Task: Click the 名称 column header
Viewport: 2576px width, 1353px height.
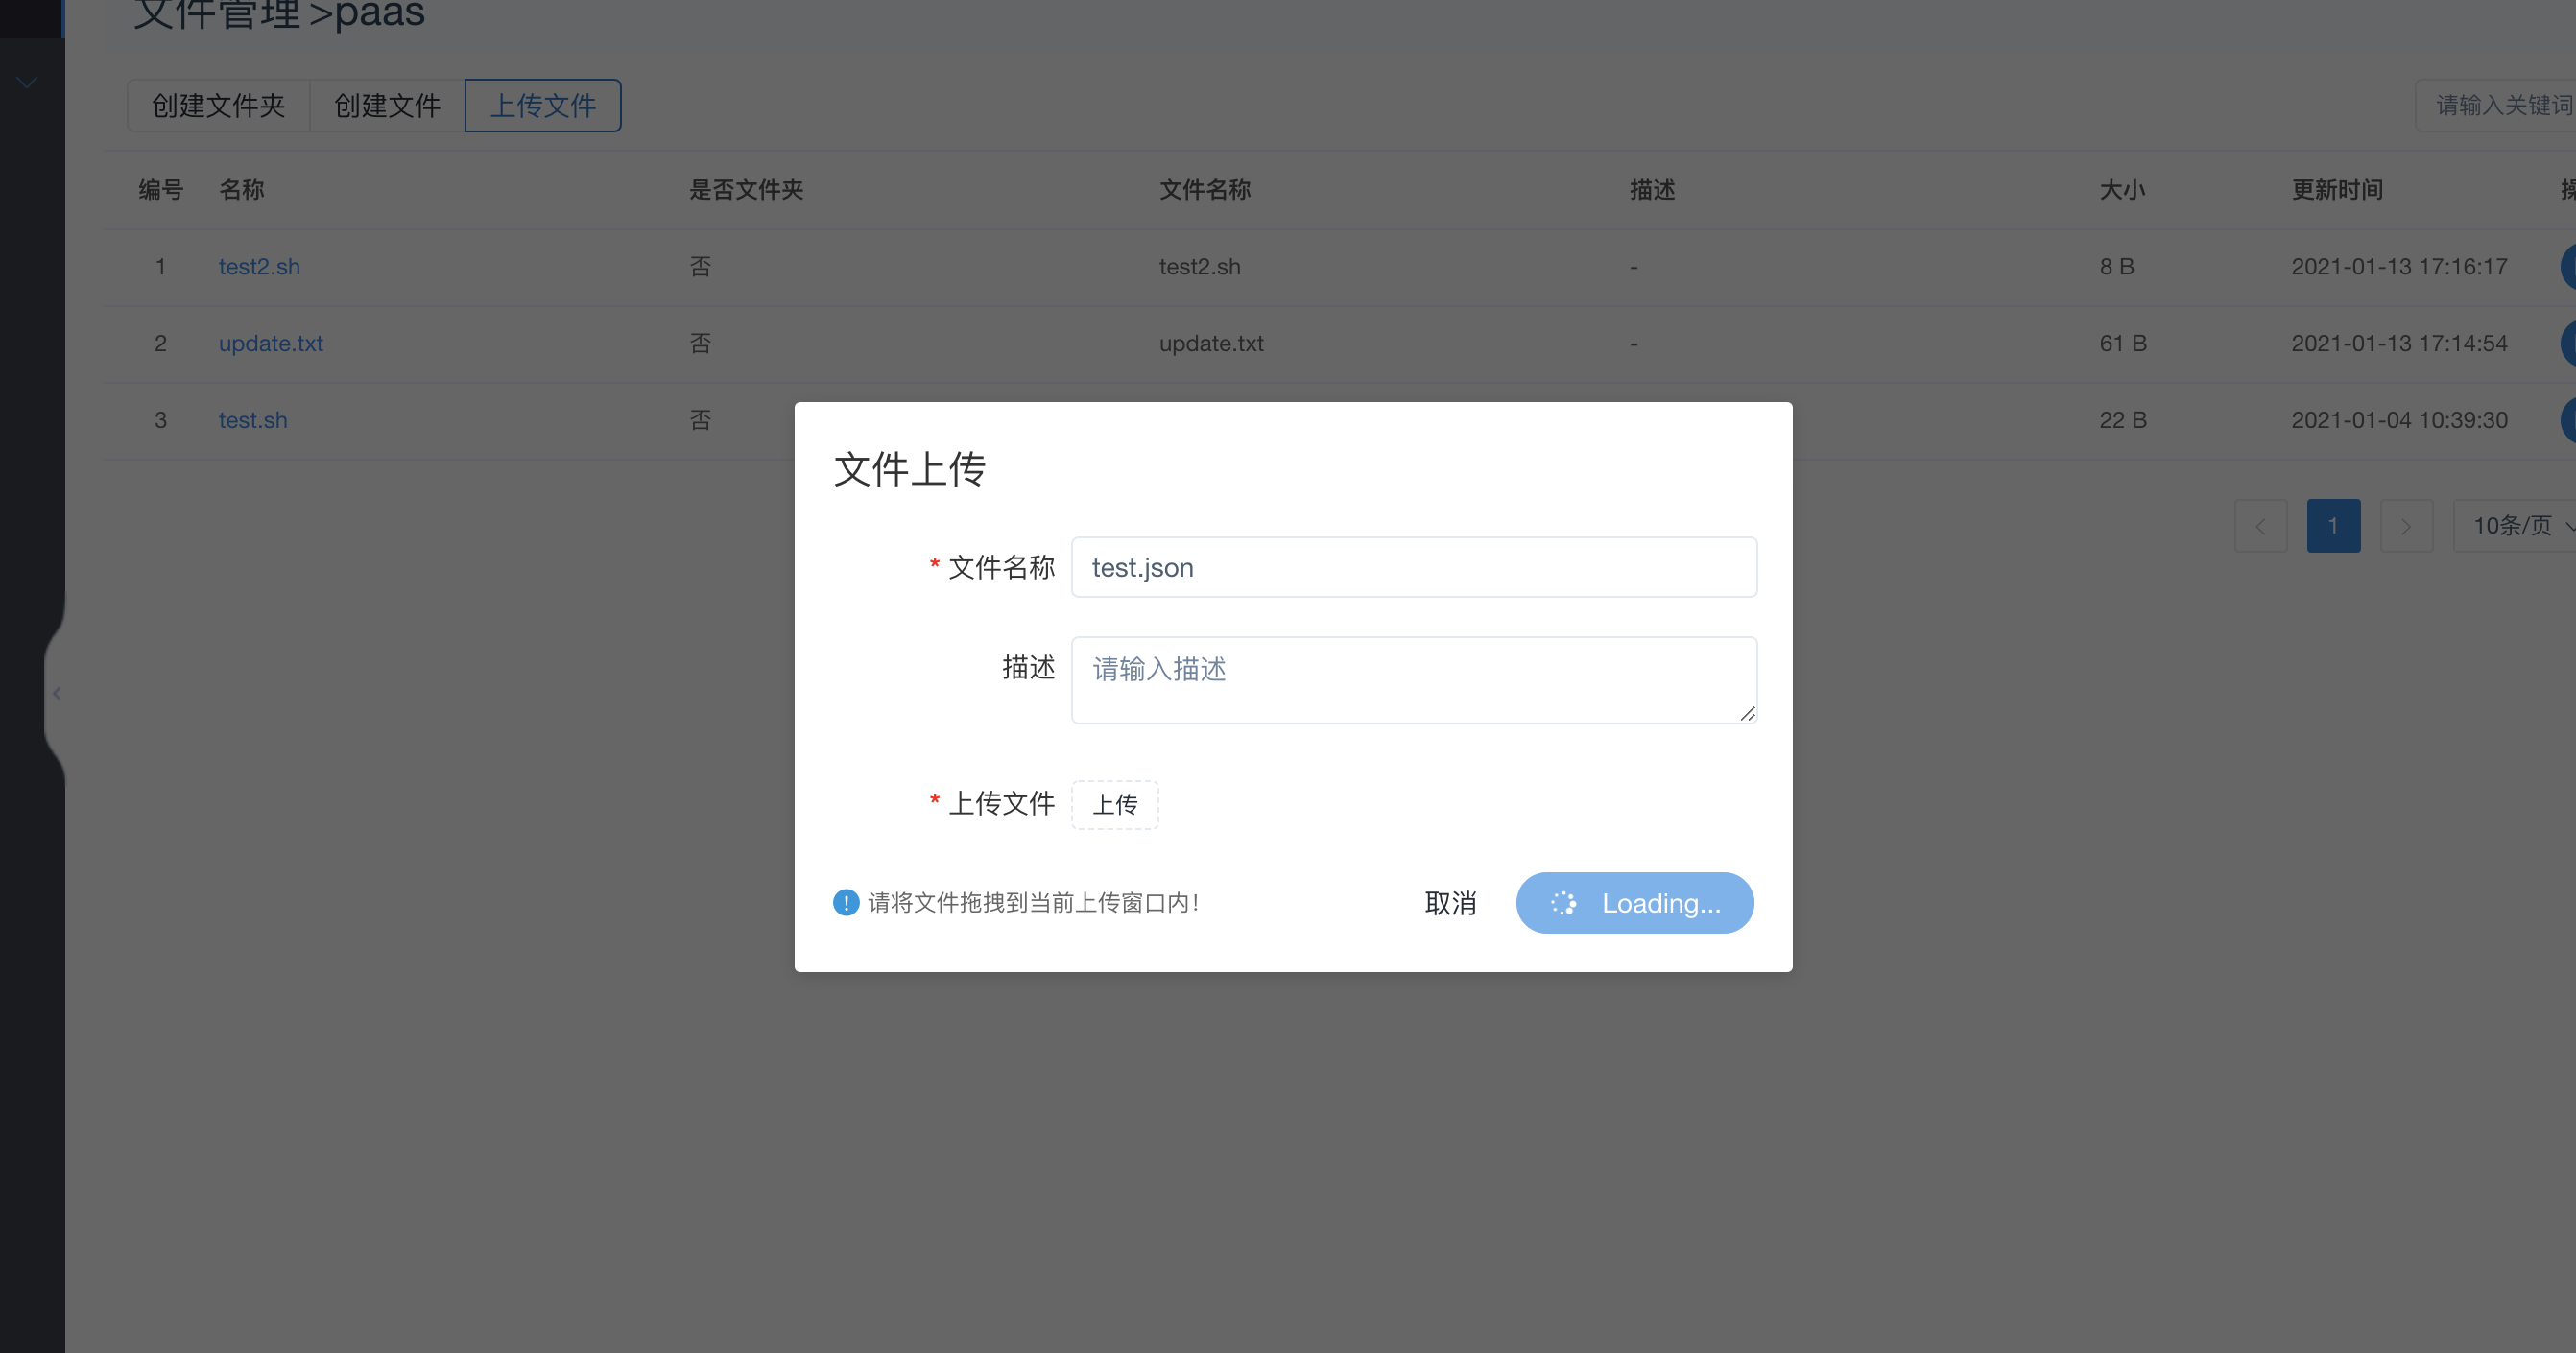Action: 242,190
